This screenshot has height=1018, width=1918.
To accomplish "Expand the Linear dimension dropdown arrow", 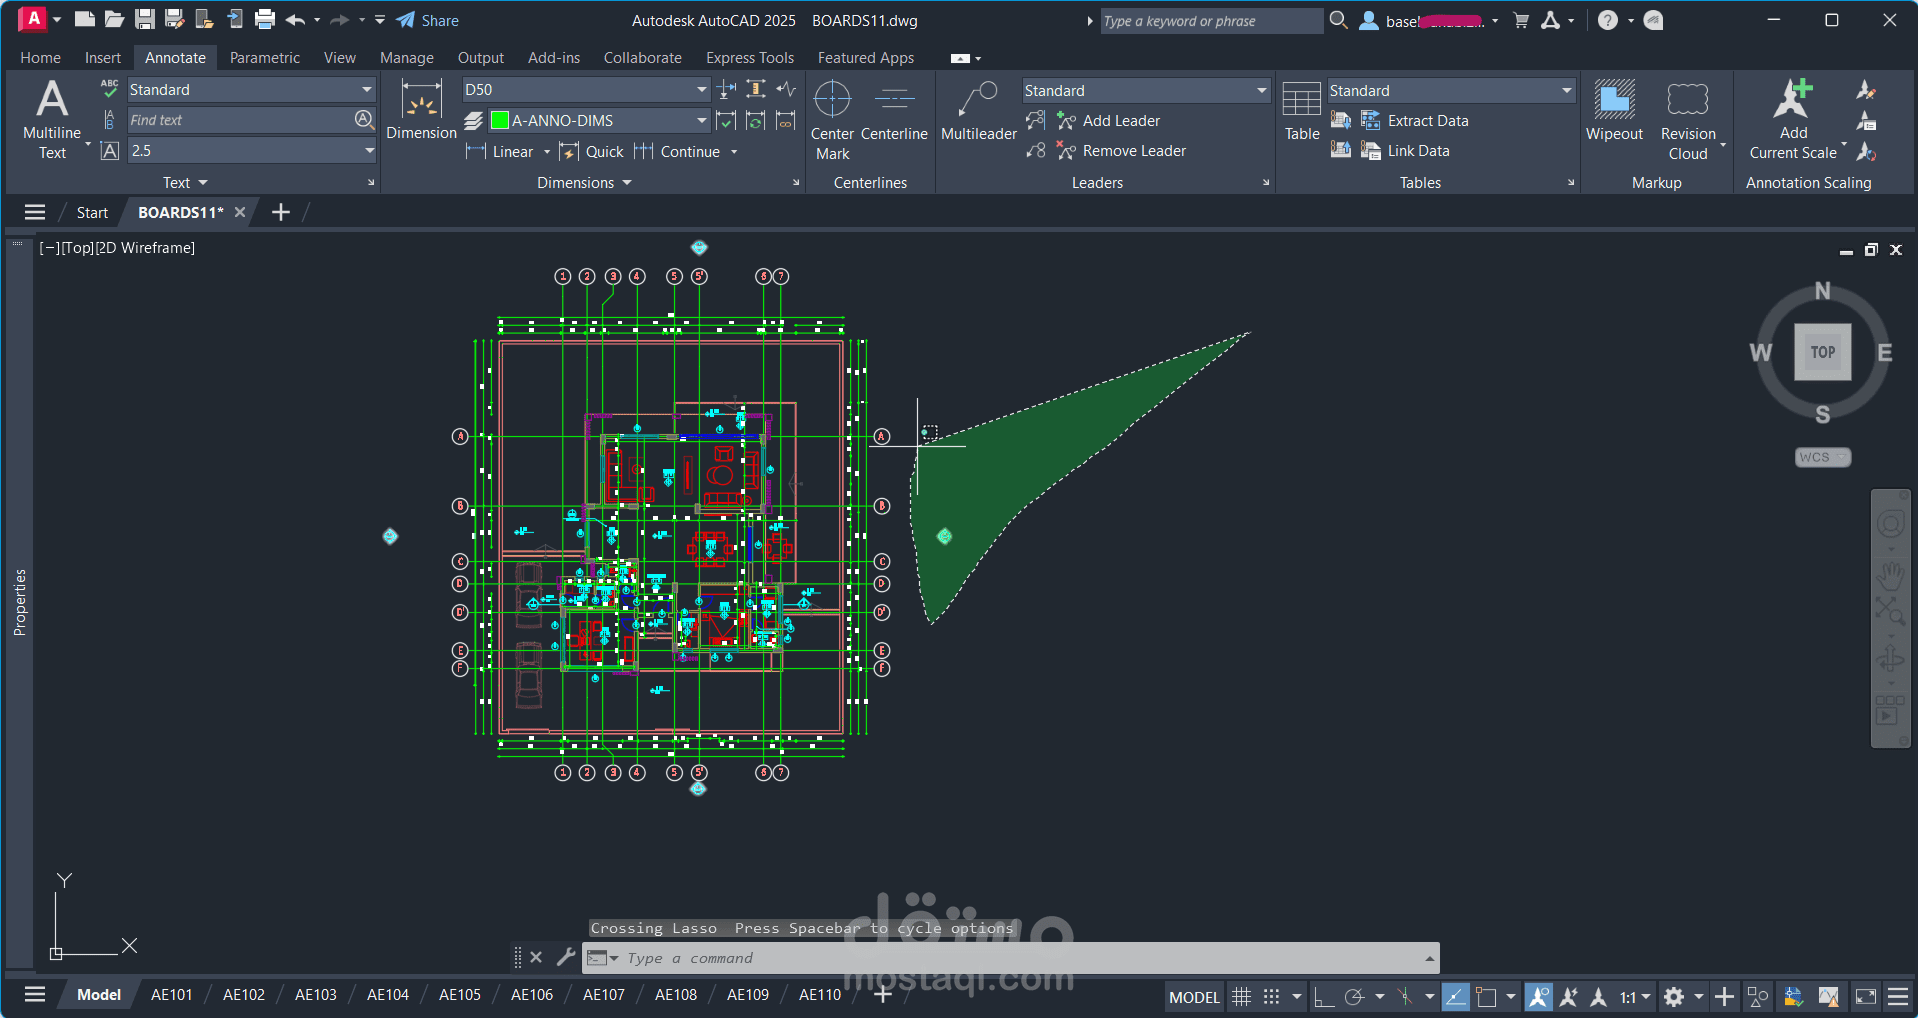I will tap(547, 152).
